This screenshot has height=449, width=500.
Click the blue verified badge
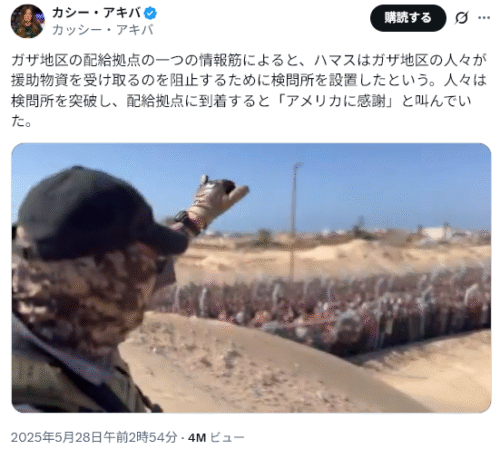(x=150, y=13)
